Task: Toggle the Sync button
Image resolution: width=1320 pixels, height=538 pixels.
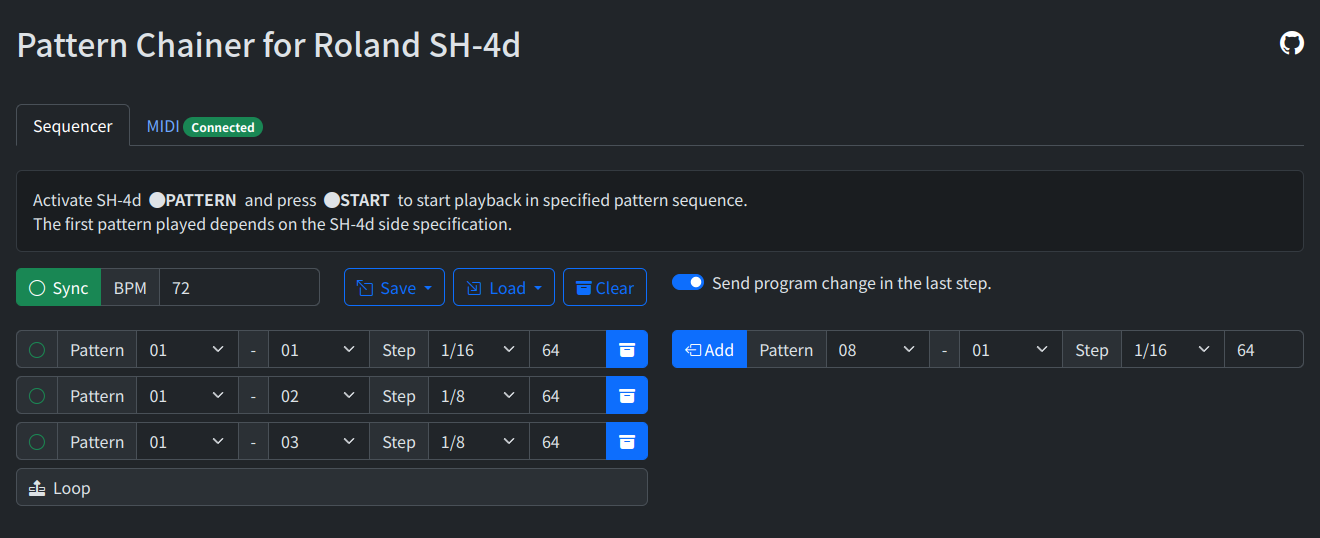Action: (x=59, y=288)
